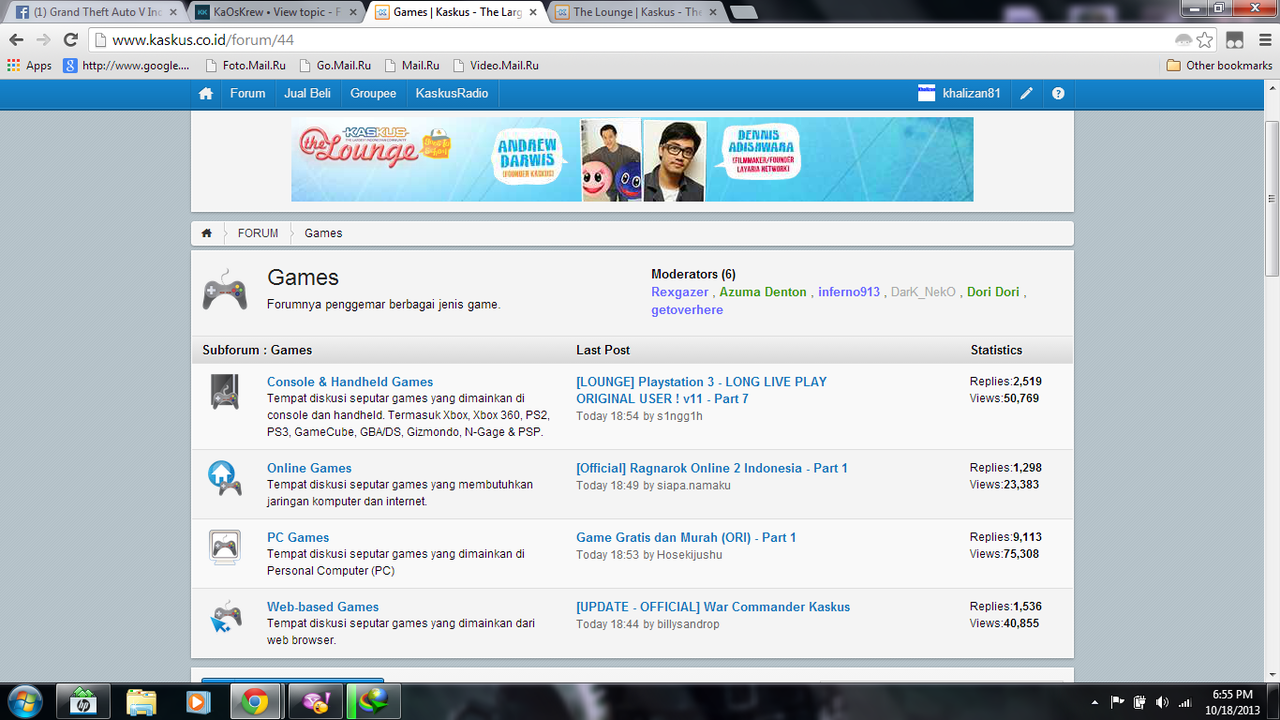Open KaskusRadio in the navbar
1280x720 pixels.
[x=452, y=93]
